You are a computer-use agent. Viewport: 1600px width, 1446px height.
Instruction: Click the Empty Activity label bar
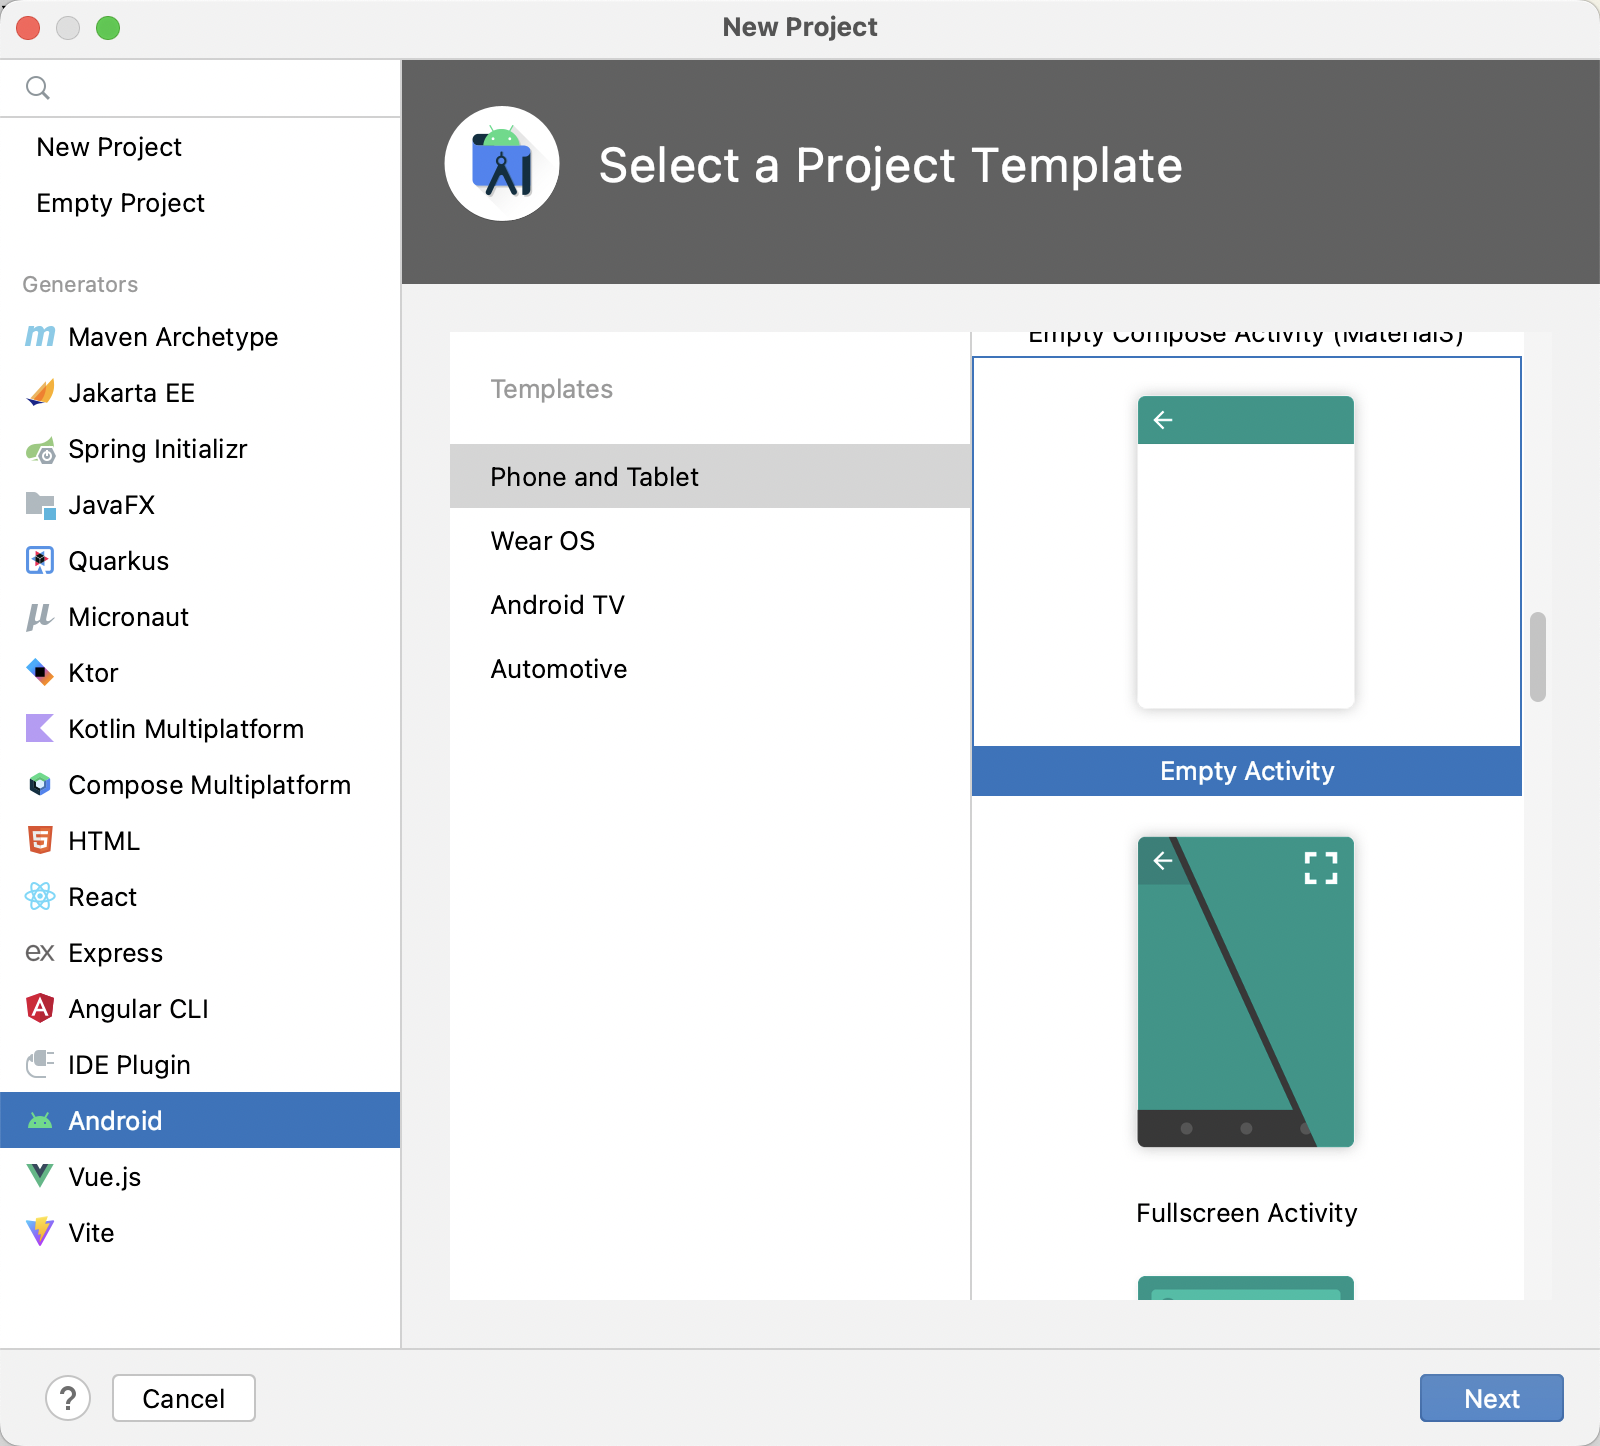1247,771
